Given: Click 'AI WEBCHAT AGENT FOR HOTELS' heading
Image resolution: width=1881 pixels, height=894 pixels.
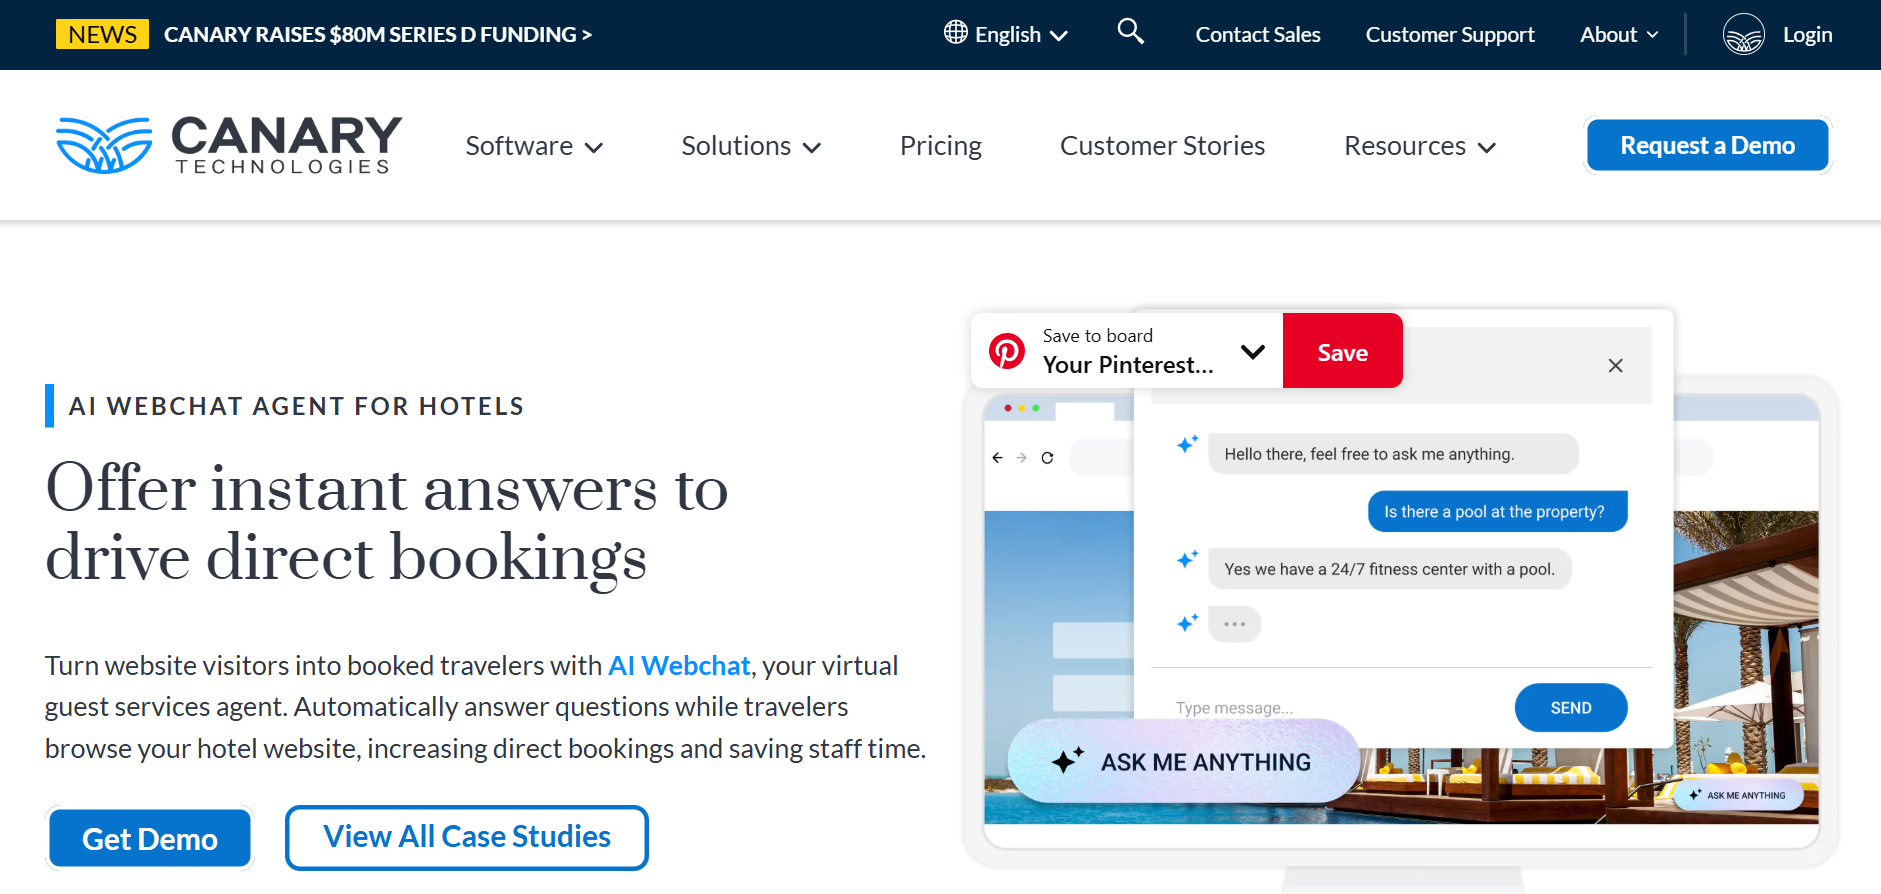Looking at the screenshot, I should [x=296, y=406].
